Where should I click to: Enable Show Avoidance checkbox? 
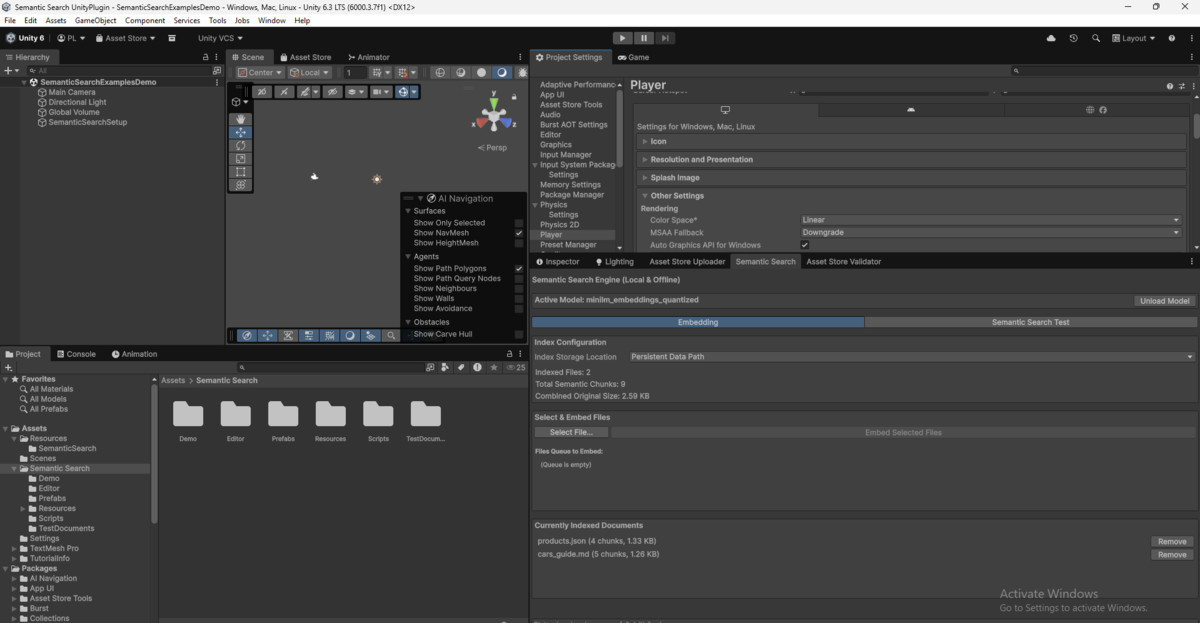click(x=519, y=308)
